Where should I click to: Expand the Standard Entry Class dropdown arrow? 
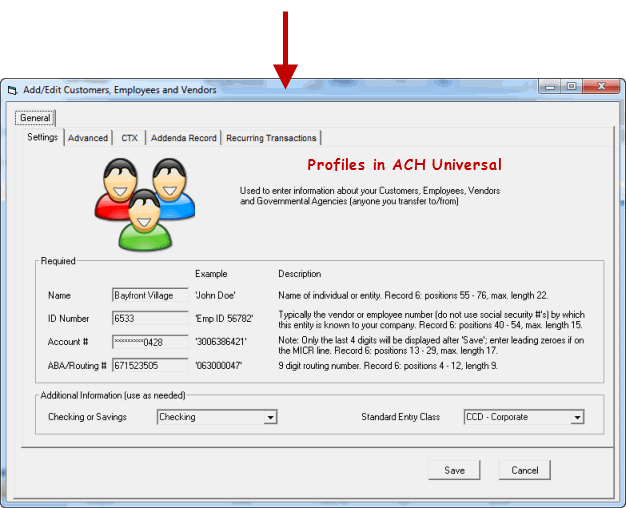[577, 417]
